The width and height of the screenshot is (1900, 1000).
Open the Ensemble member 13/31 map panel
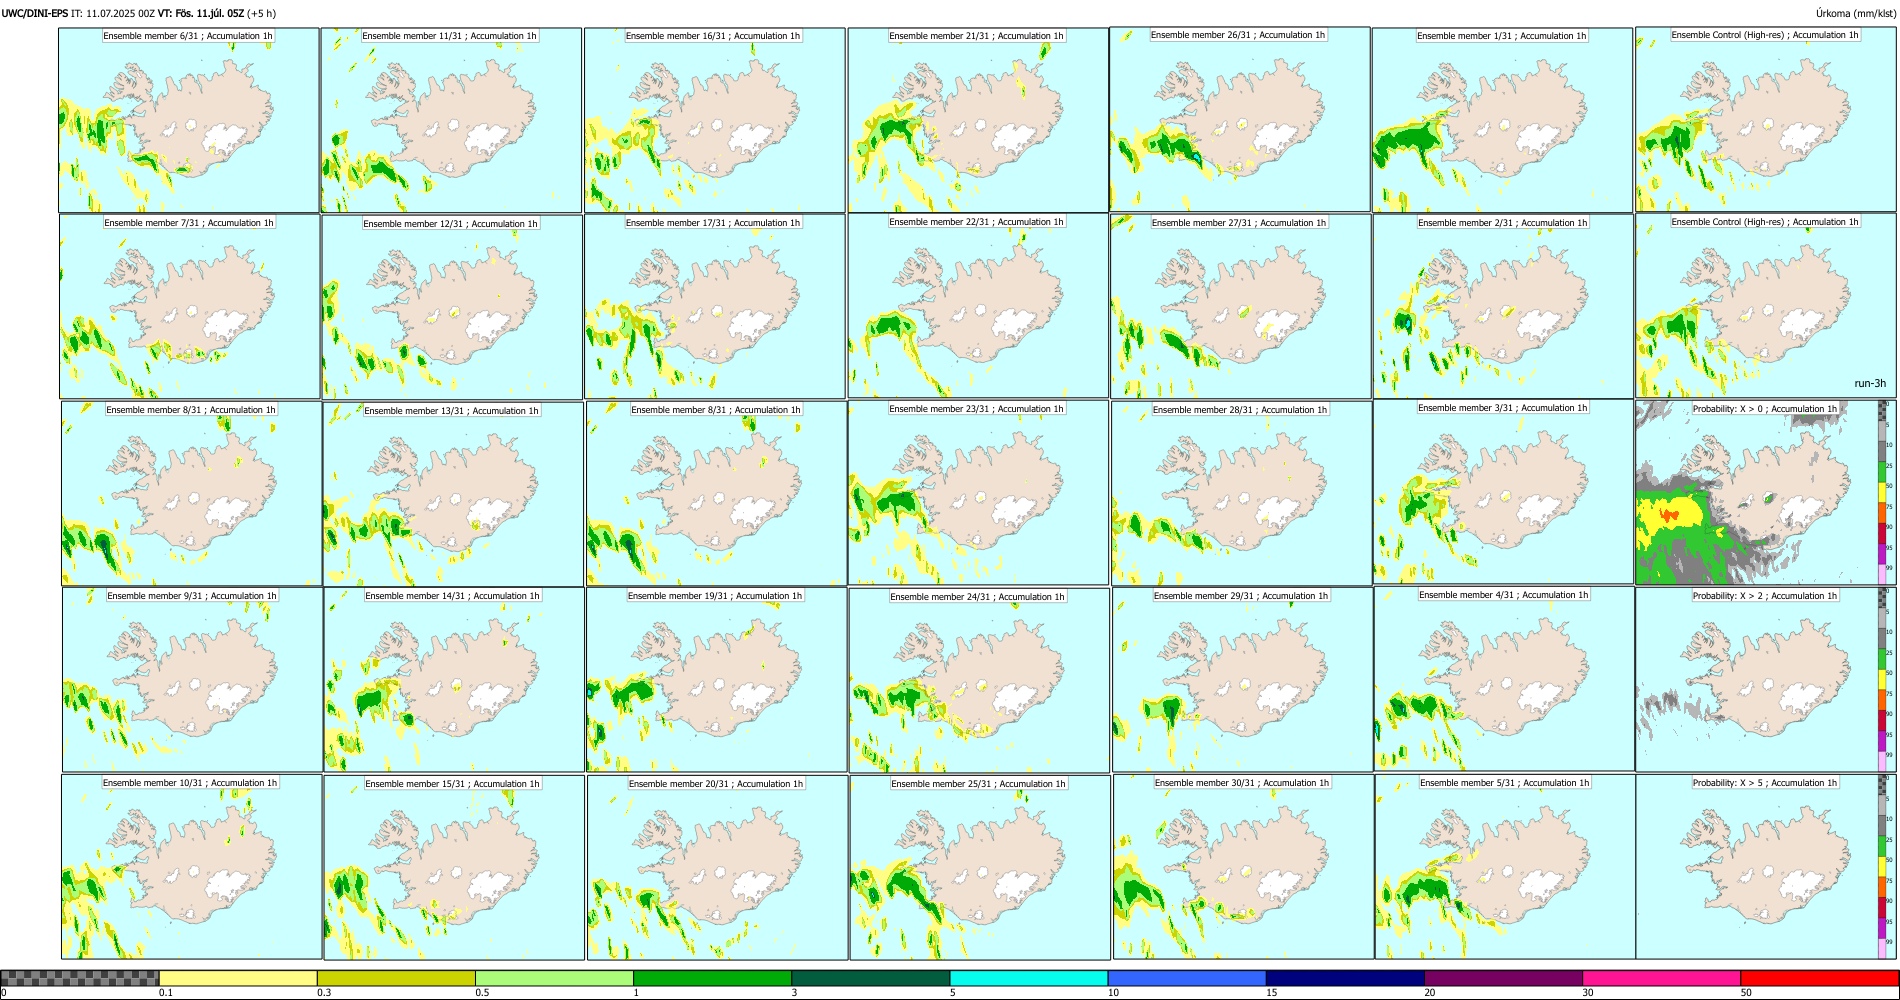pyautogui.click(x=453, y=494)
